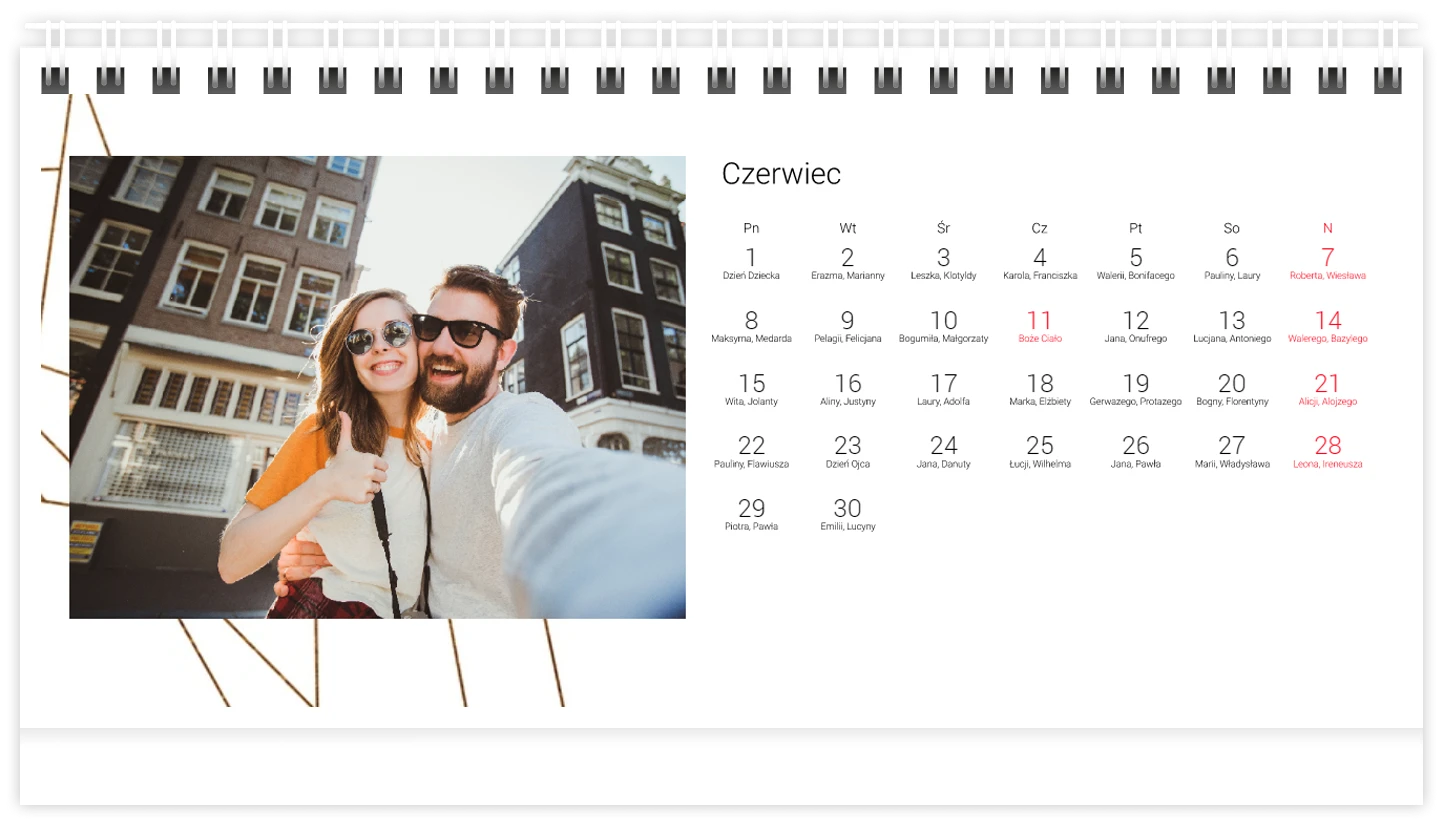Click the So Saturday header
Viewport: 1443px width, 825px height.
[x=1231, y=229]
